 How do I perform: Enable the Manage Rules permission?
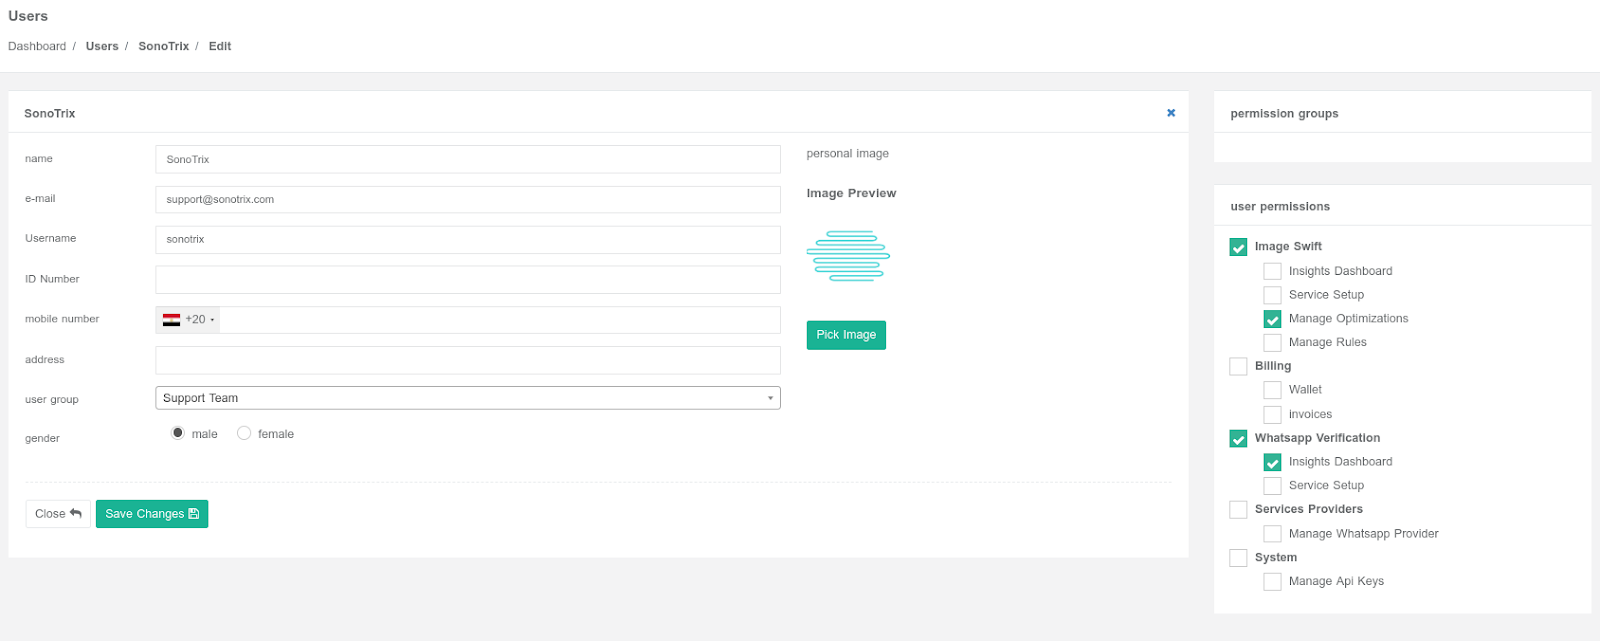tap(1272, 343)
